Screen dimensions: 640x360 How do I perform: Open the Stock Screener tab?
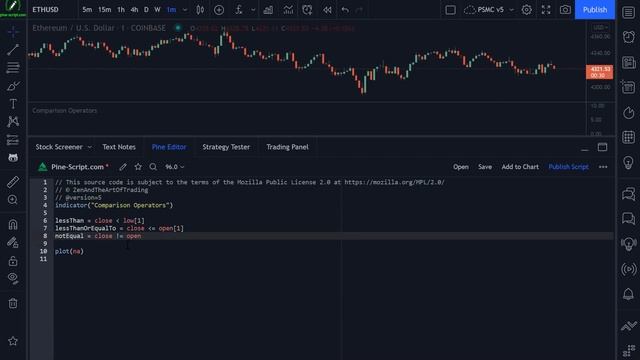[59, 147]
